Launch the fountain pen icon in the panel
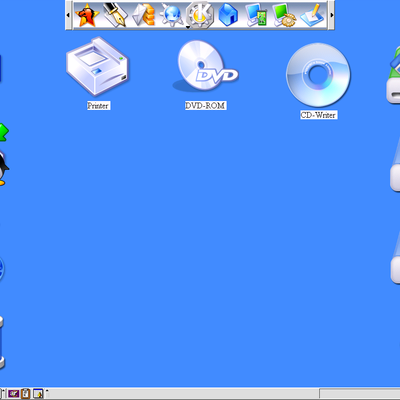This screenshot has height=400, width=400. [115, 15]
